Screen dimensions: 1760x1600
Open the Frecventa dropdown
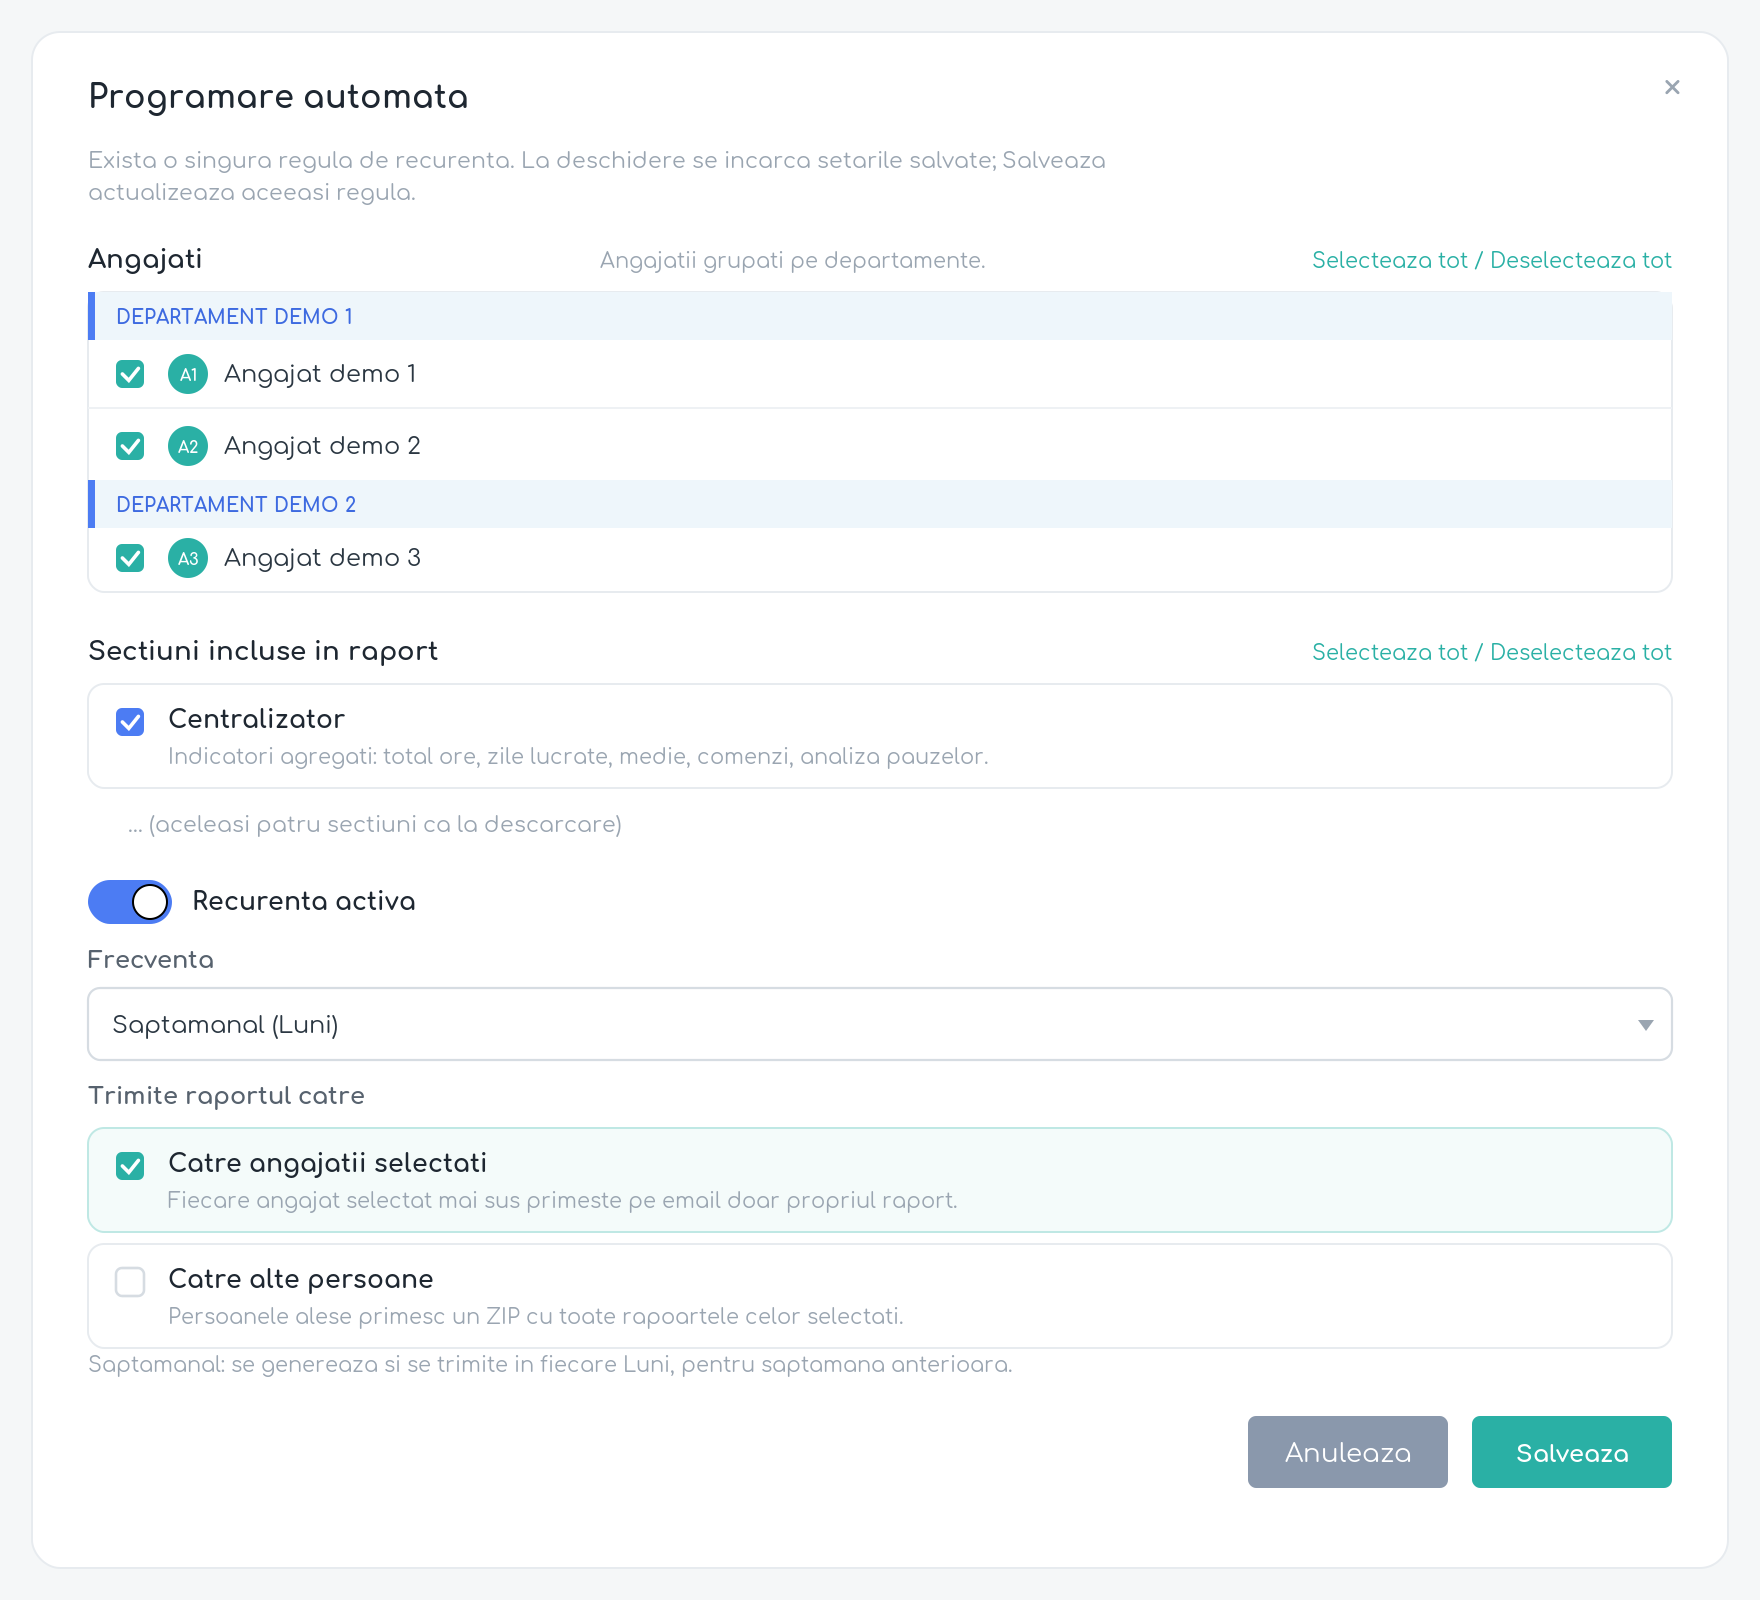point(880,1024)
